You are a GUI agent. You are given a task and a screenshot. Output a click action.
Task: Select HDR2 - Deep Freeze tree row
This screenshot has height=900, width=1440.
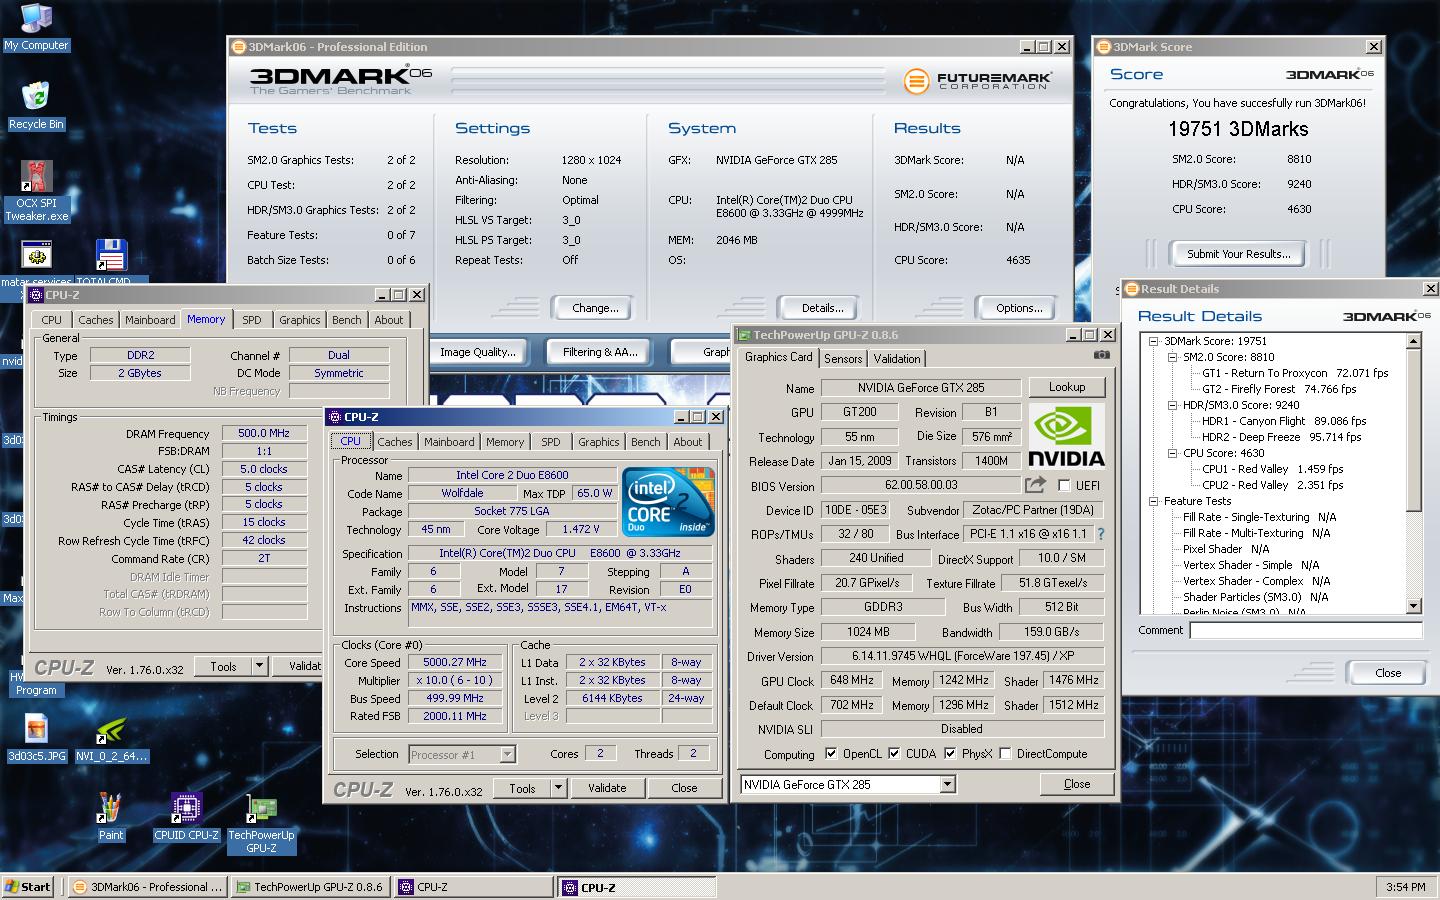click(1281, 437)
